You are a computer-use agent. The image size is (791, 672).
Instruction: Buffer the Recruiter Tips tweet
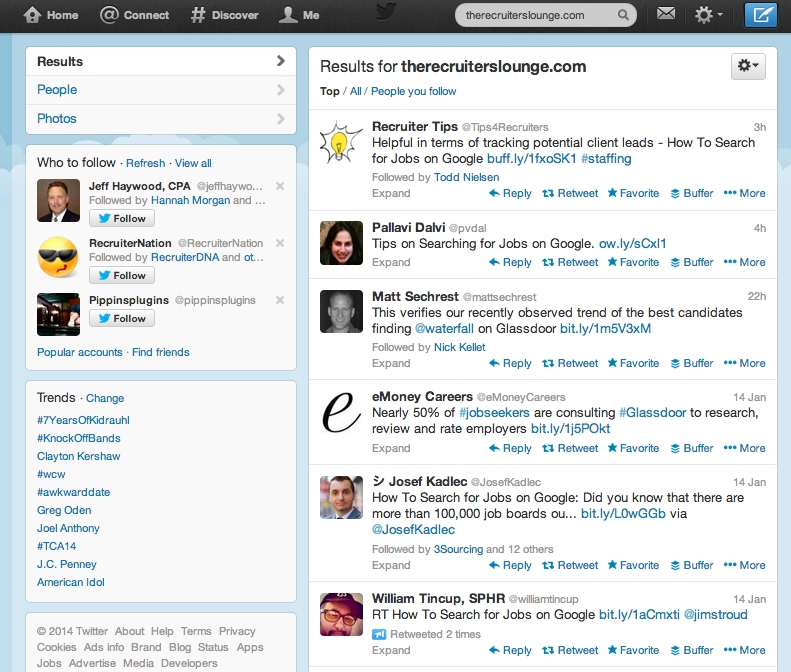coord(692,193)
